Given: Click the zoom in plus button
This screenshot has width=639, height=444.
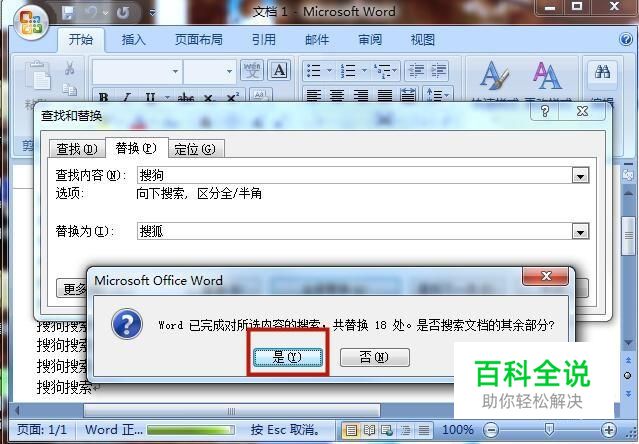Looking at the screenshot, I should click(x=608, y=430).
